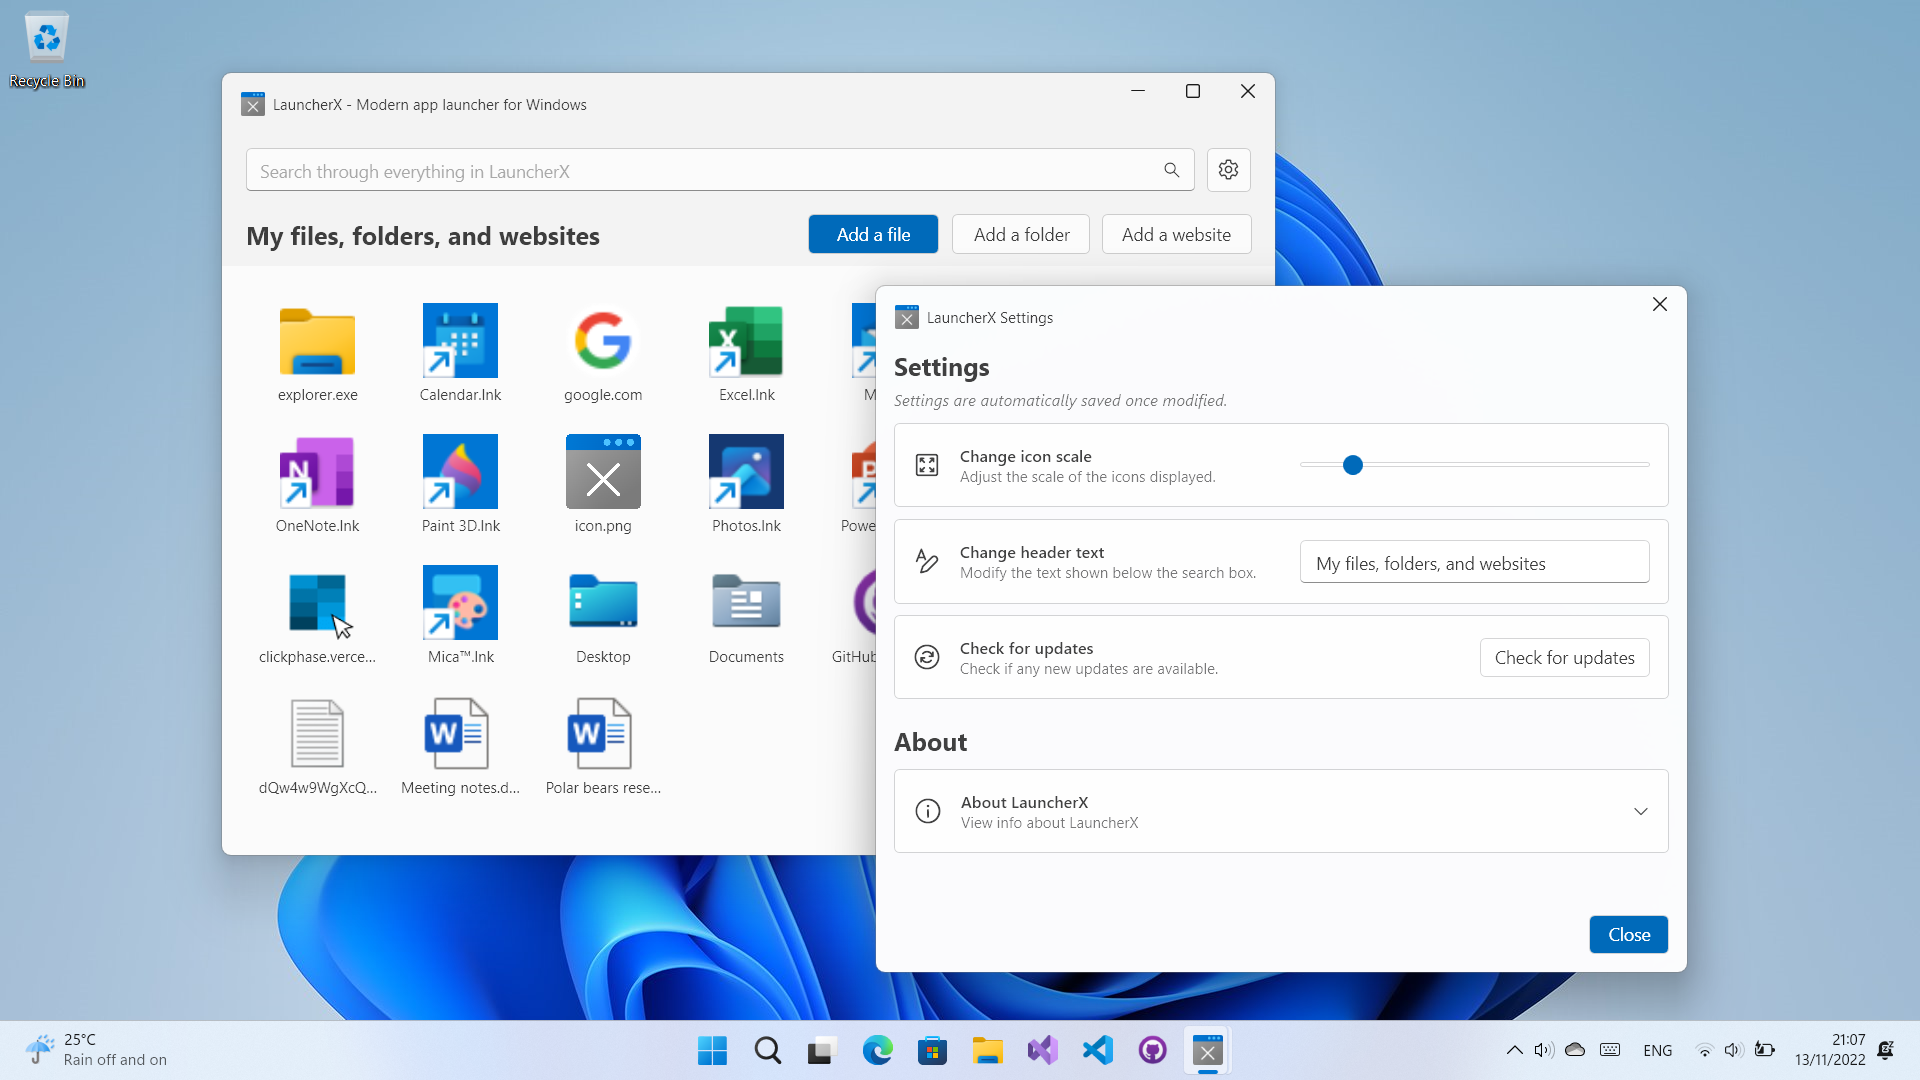
Task: Maximize the LauncherX window
Action: [1192, 91]
